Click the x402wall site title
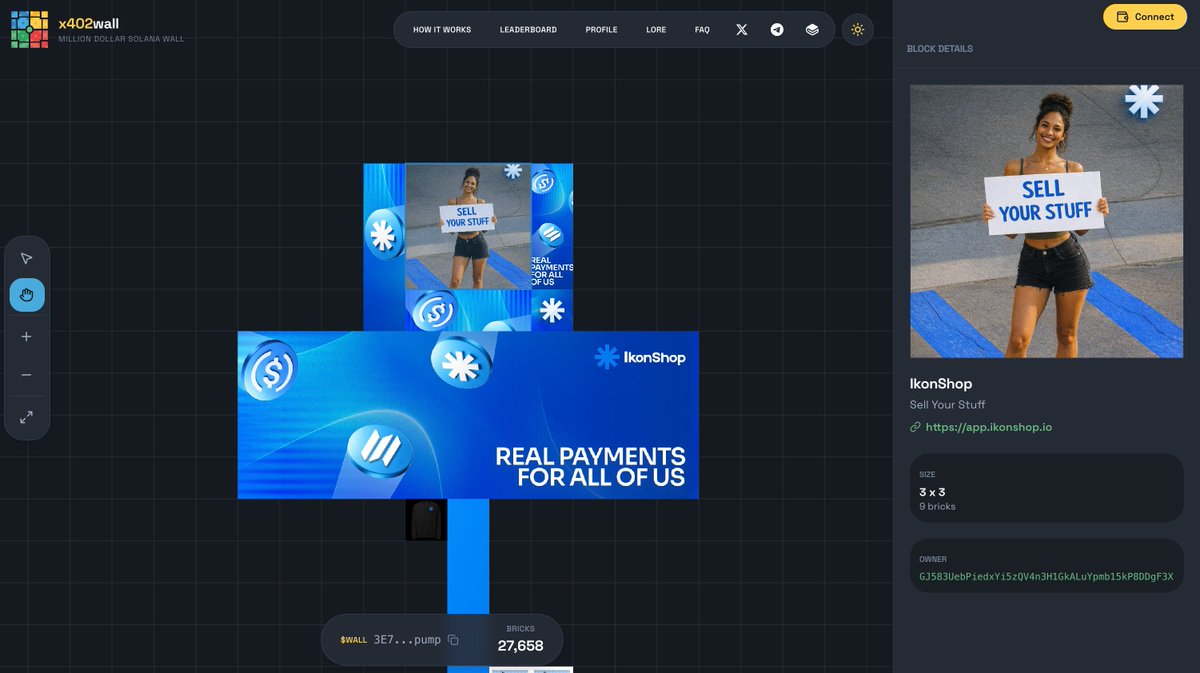The image size is (1200, 673). 88,24
